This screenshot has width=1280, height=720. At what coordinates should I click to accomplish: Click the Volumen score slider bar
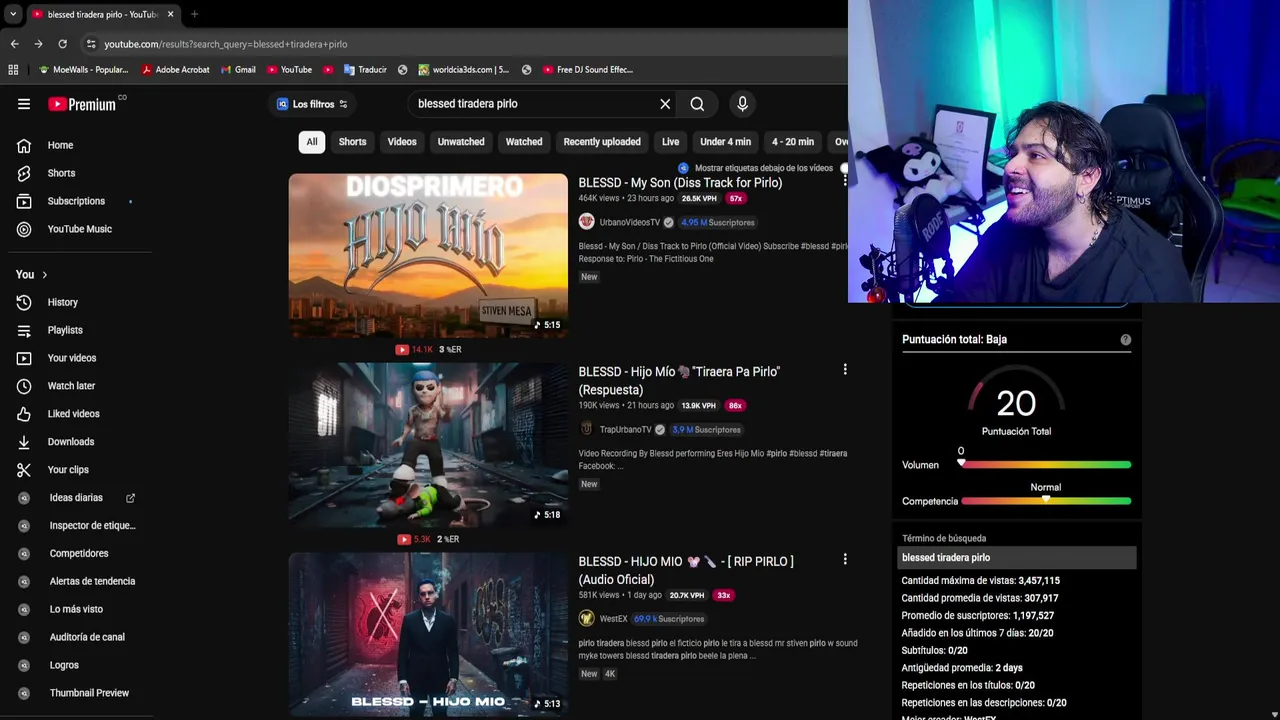point(1046,465)
